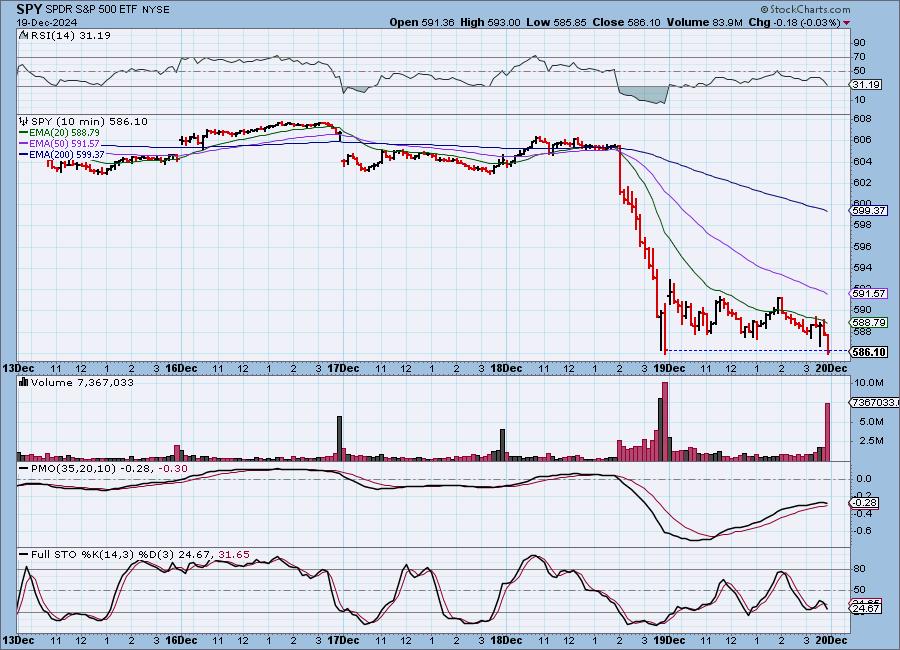Click the 604 price axis tick
This screenshot has width=900, height=650.
click(x=862, y=161)
